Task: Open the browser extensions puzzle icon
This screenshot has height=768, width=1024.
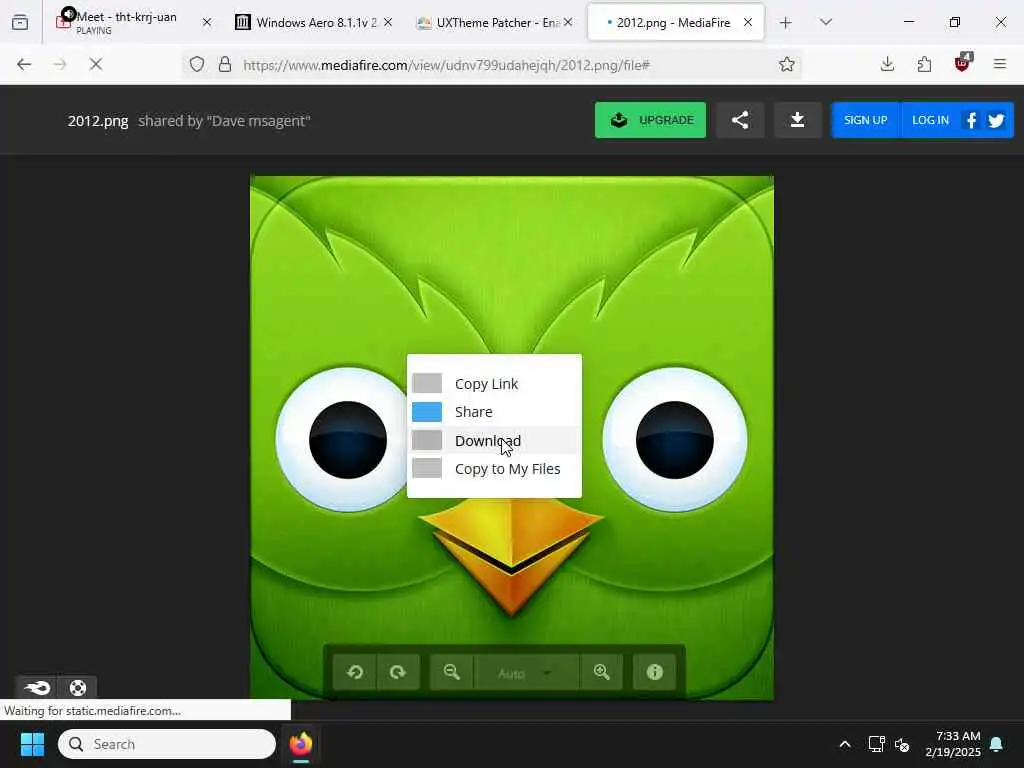Action: click(924, 64)
